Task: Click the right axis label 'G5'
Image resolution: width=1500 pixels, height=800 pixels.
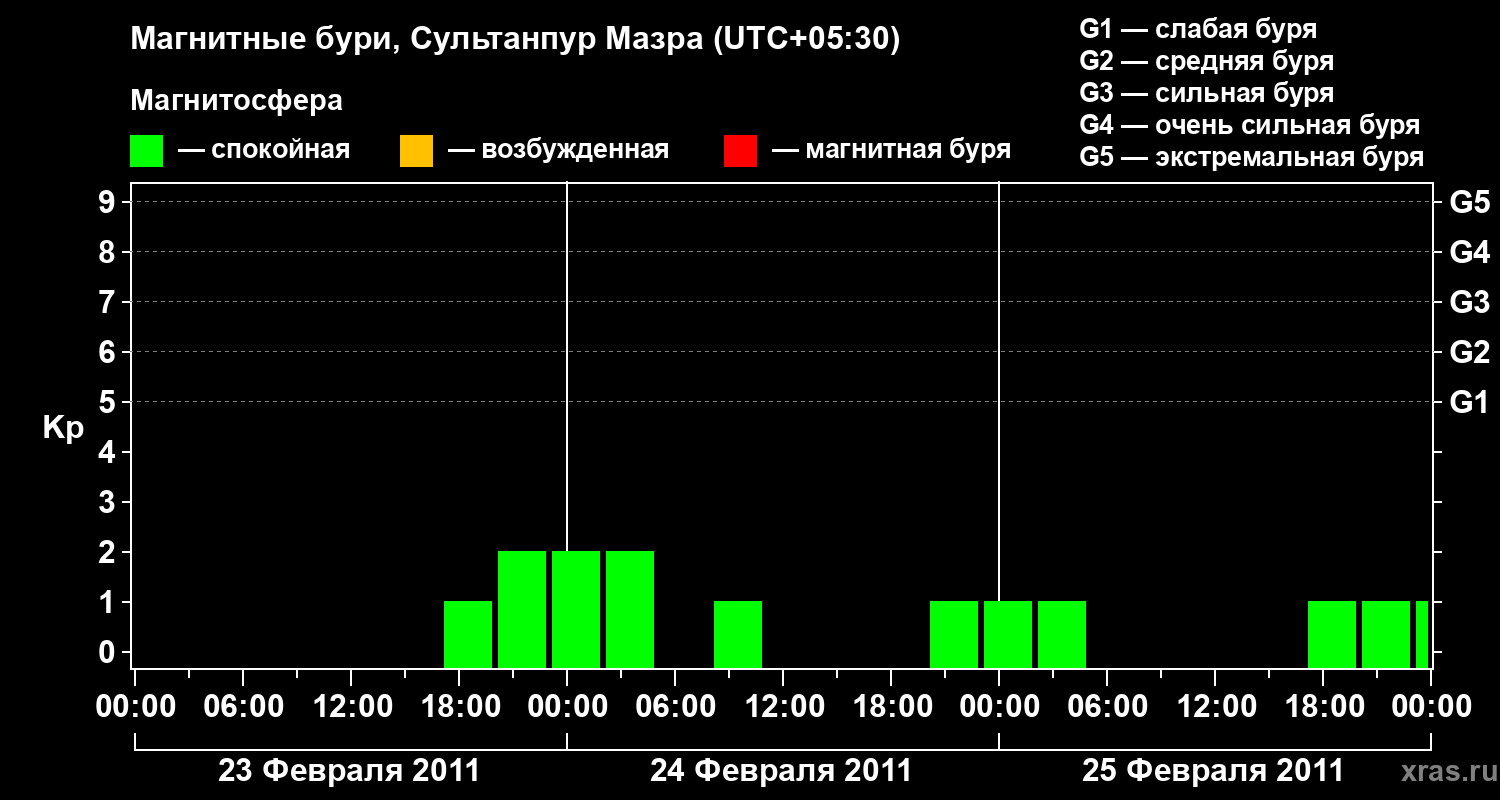Action: coord(1470,203)
